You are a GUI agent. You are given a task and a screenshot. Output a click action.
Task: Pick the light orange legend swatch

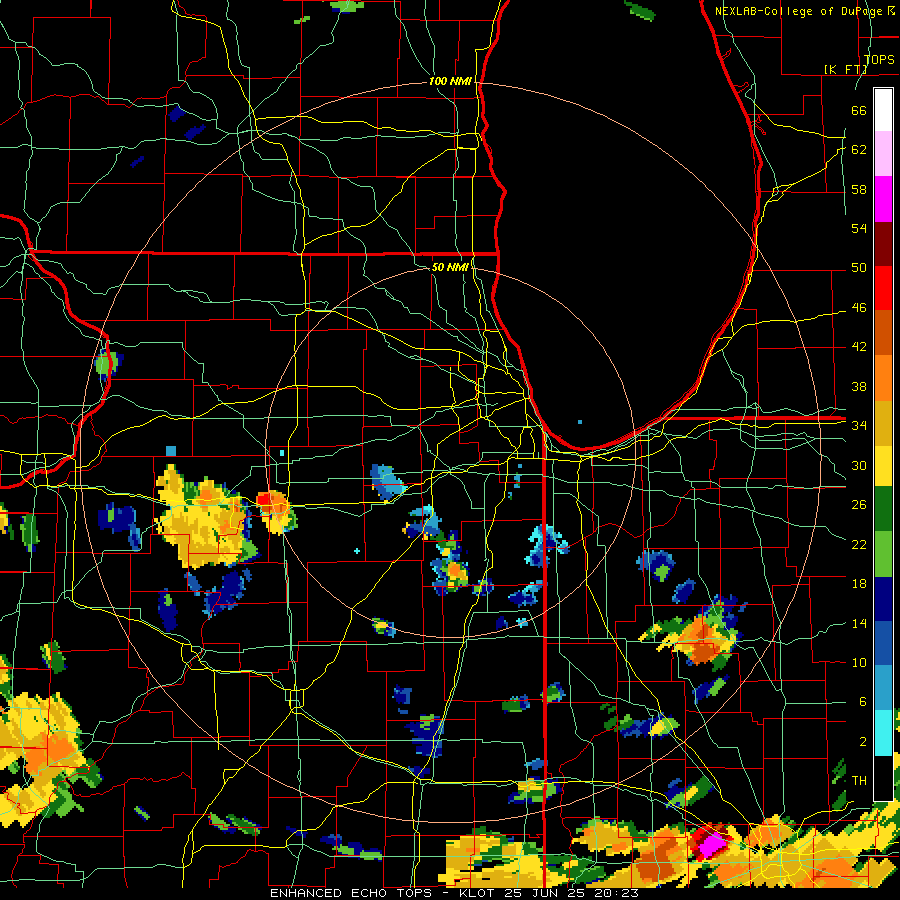point(883,378)
